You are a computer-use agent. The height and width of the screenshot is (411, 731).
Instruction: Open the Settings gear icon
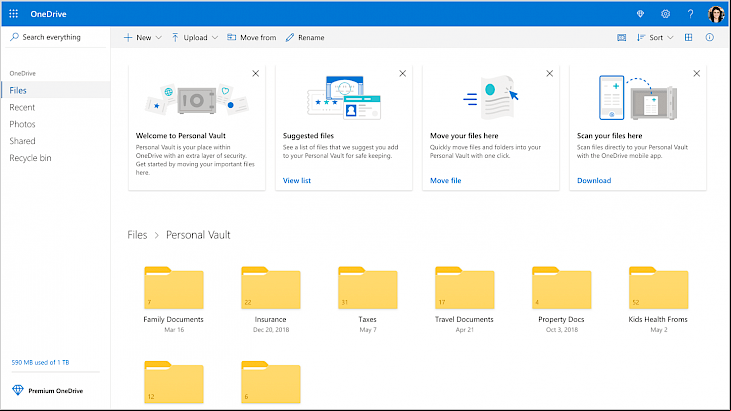tap(665, 14)
